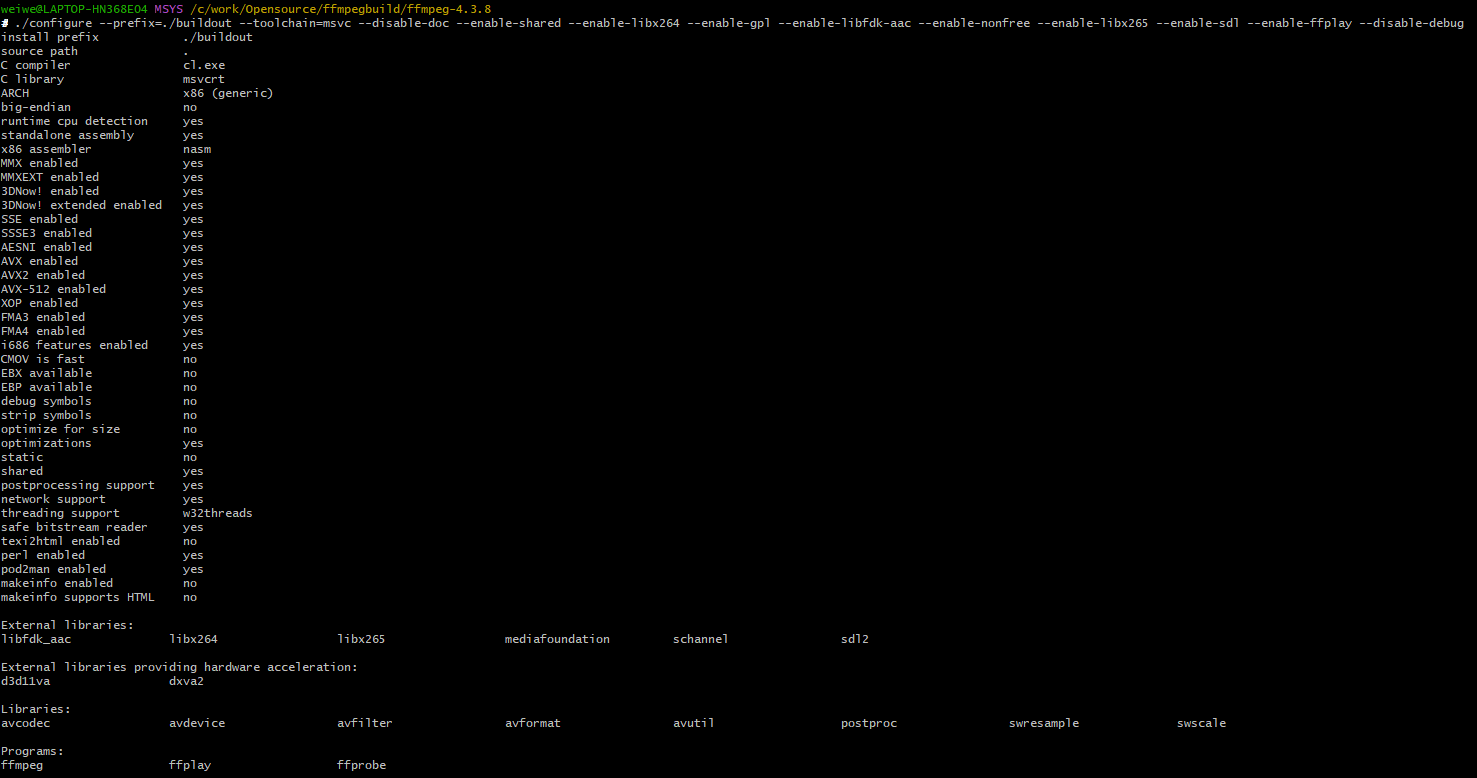This screenshot has height=778, width=1477.
Task: Select the "MMXEXT enabled" label
Action: (x=50, y=177)
